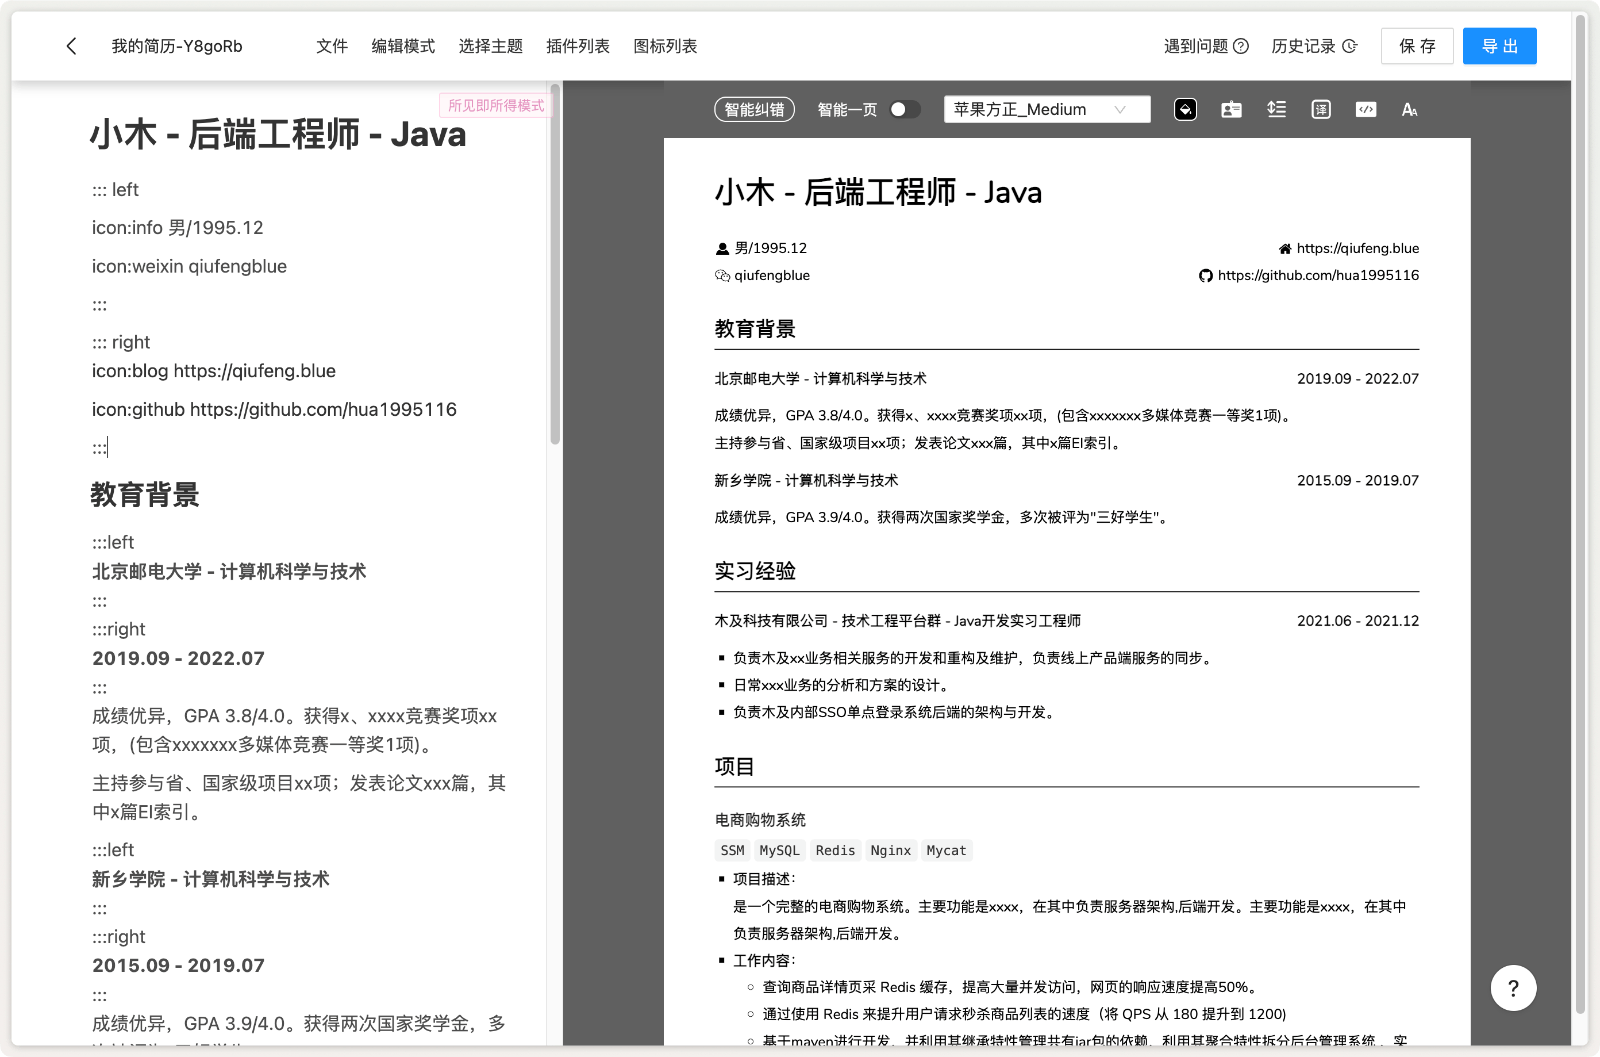Click the history clock icon

(1350, 46)
